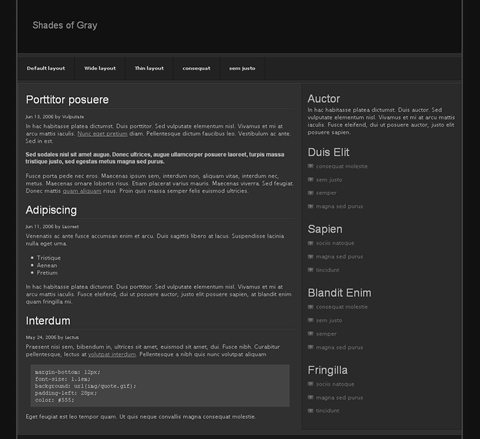Screen dimensions: 480x439
Task: Click the Duis Elit sidebar heading
Action: click(x=328, y=152)
